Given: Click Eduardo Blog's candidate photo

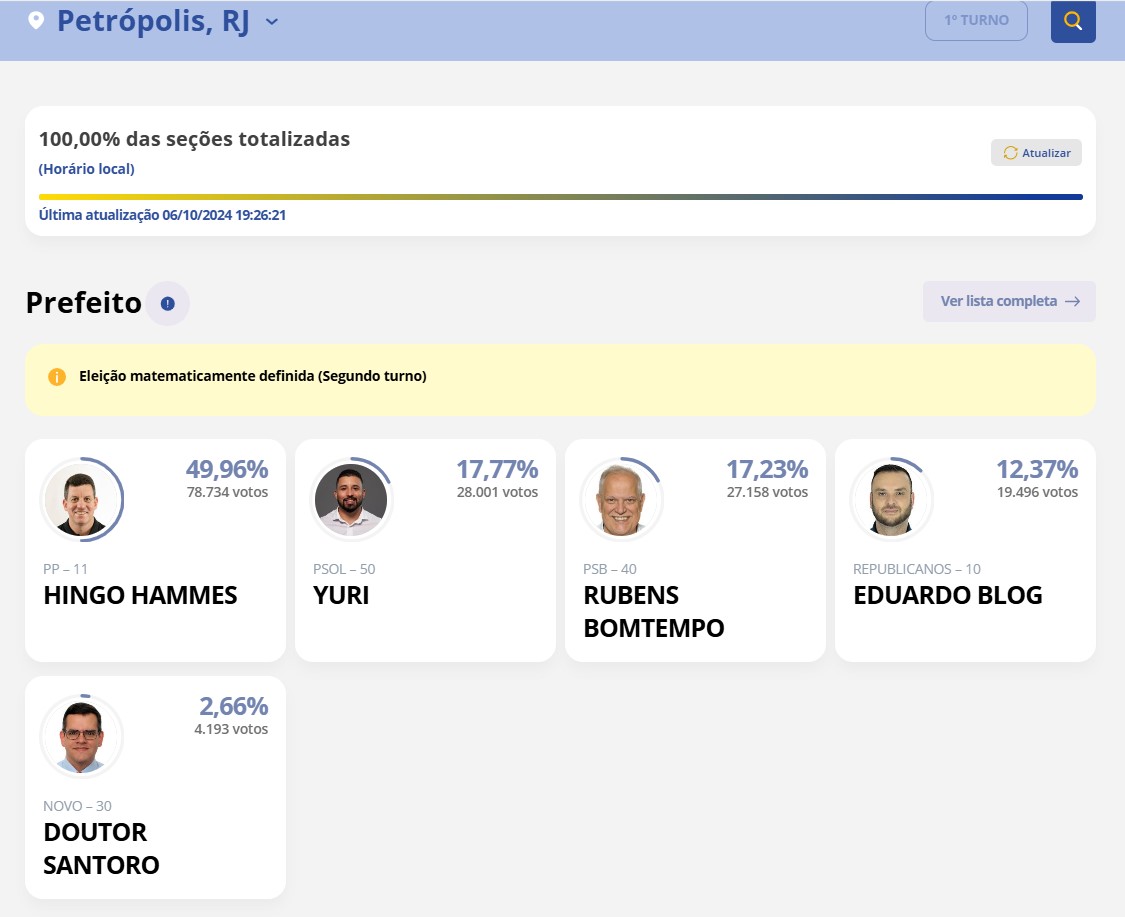Looking at the screenshot, I should pos(891,498).
